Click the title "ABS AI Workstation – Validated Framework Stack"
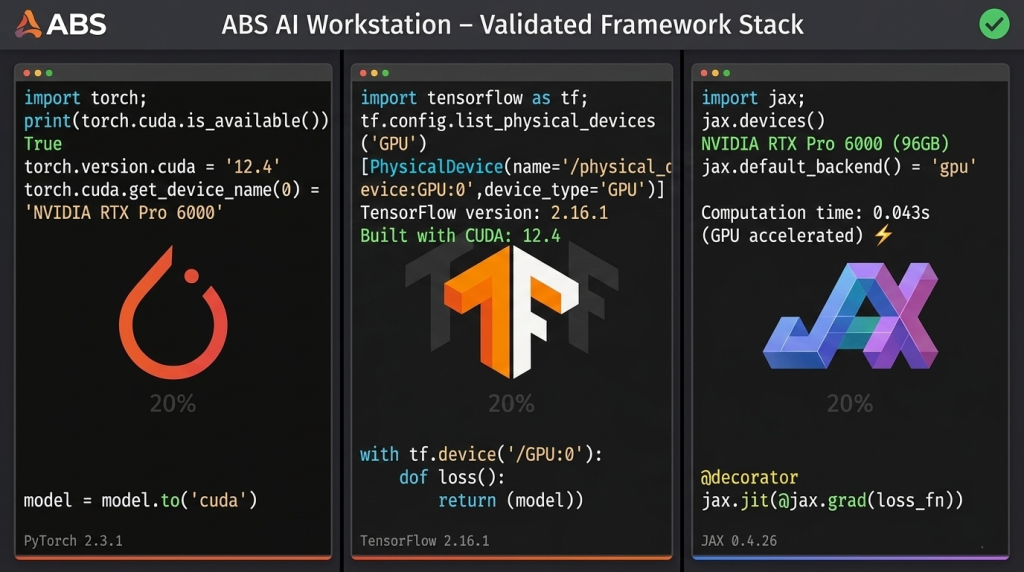The image size is (1024, 572). [512, 25]
